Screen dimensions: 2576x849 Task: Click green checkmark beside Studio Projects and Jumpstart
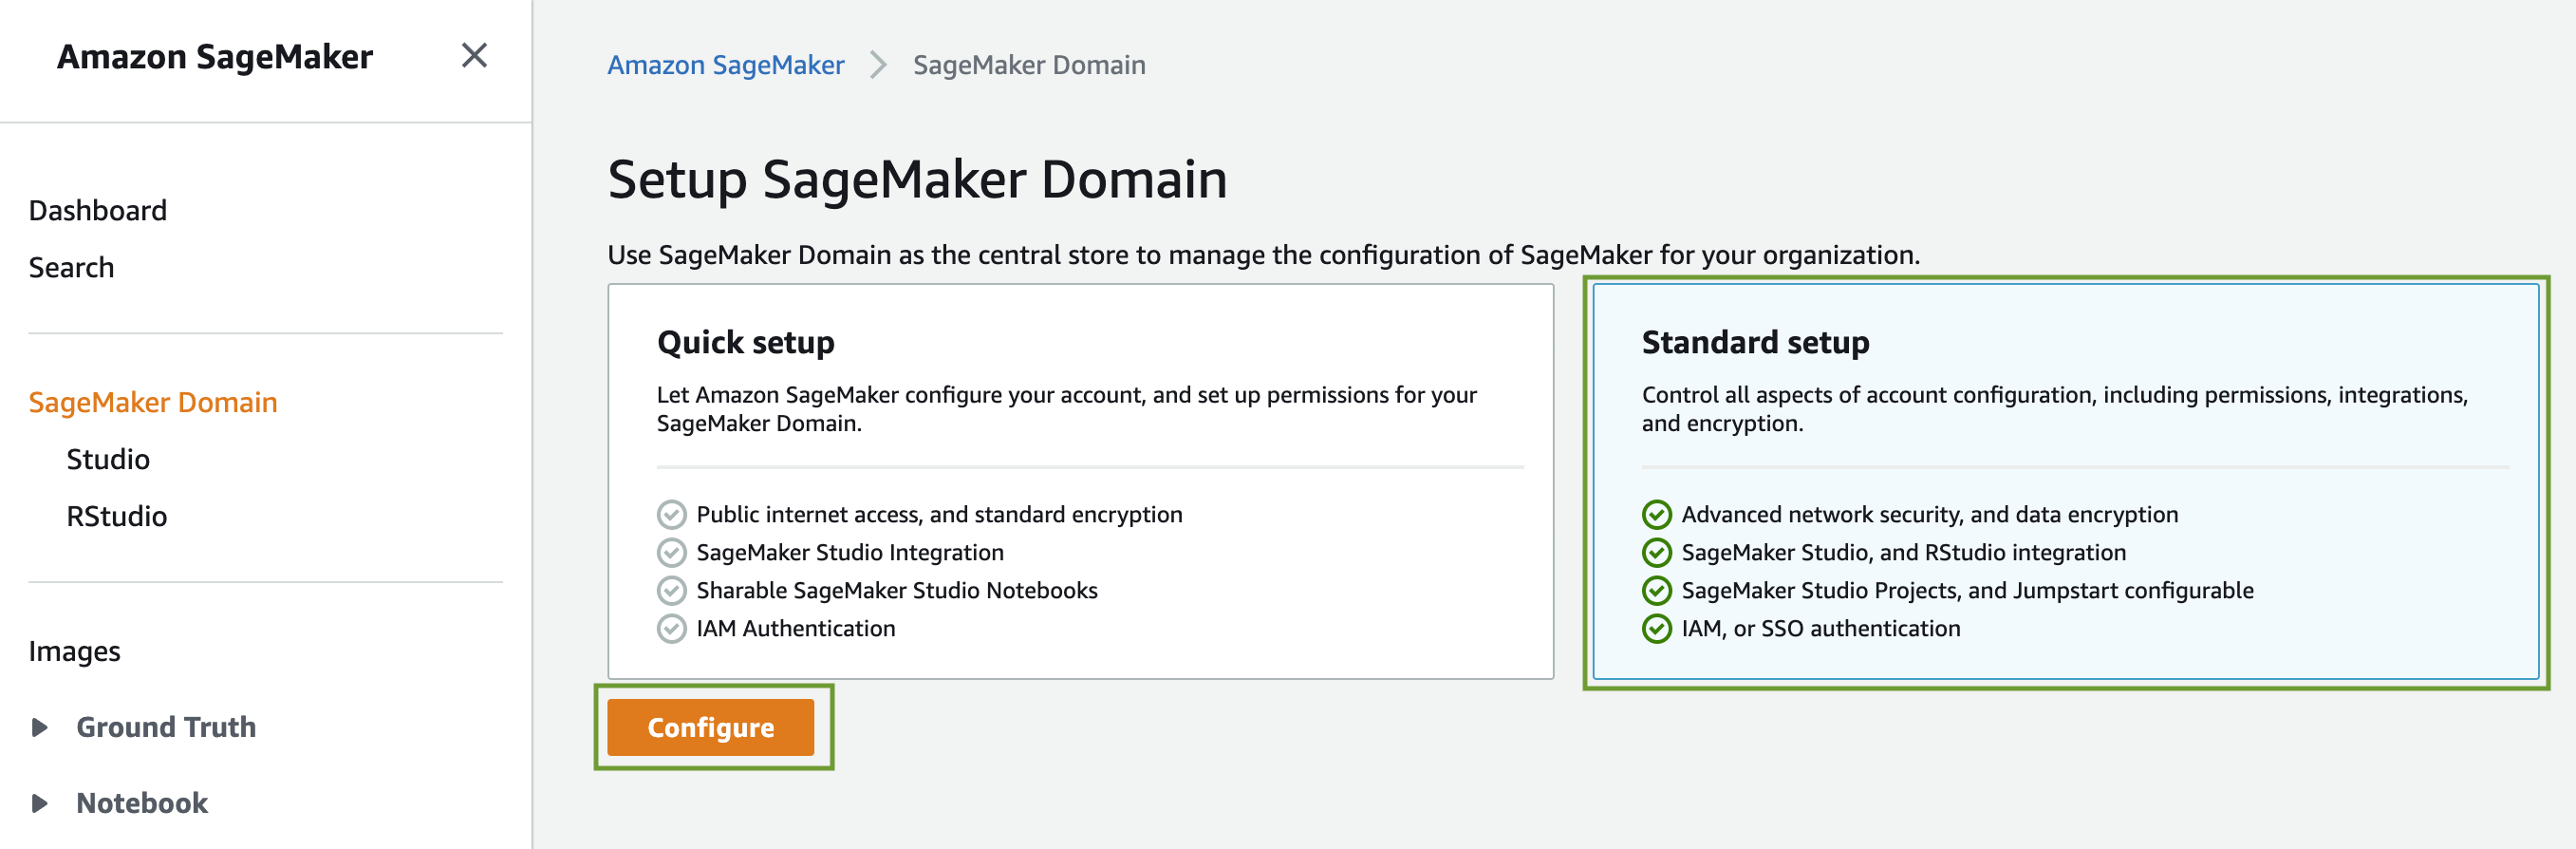tap(1657, 591)
